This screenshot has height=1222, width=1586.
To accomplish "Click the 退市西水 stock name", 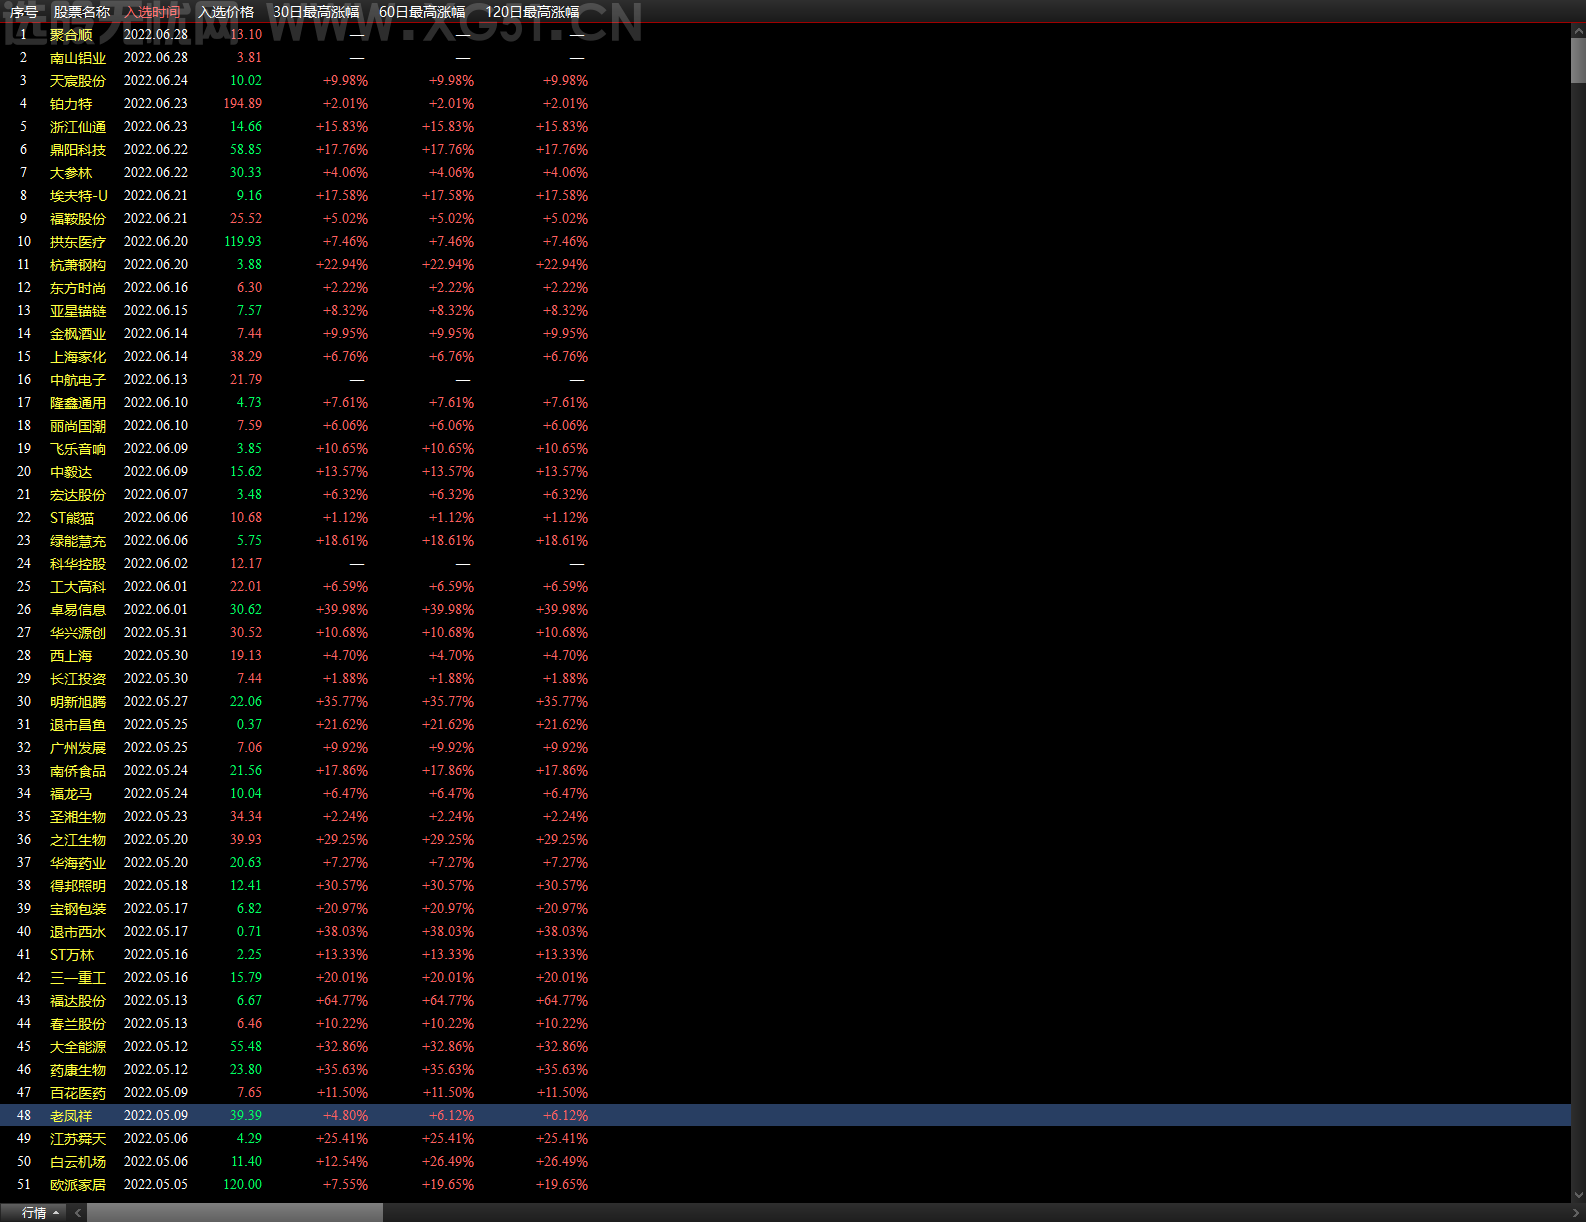I will tap(78, 932).
